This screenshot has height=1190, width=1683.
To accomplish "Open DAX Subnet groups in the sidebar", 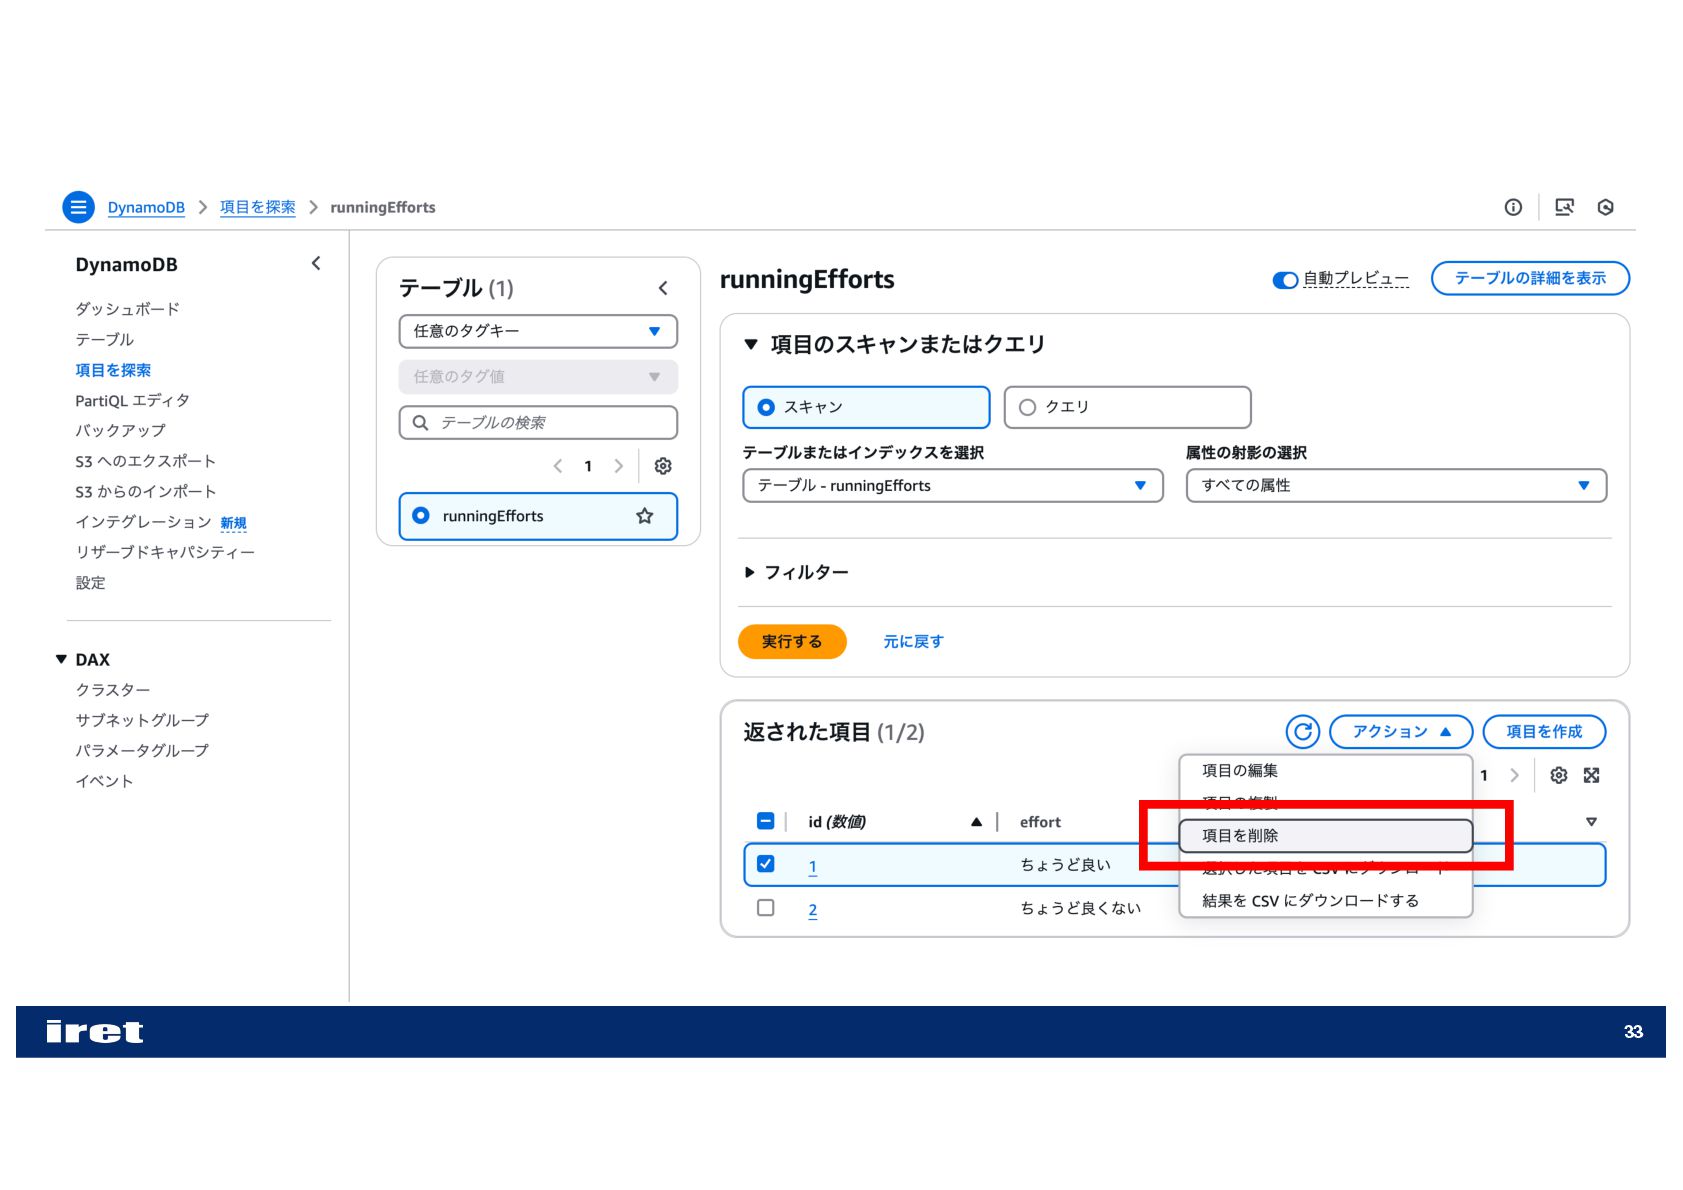I will 143,720.
